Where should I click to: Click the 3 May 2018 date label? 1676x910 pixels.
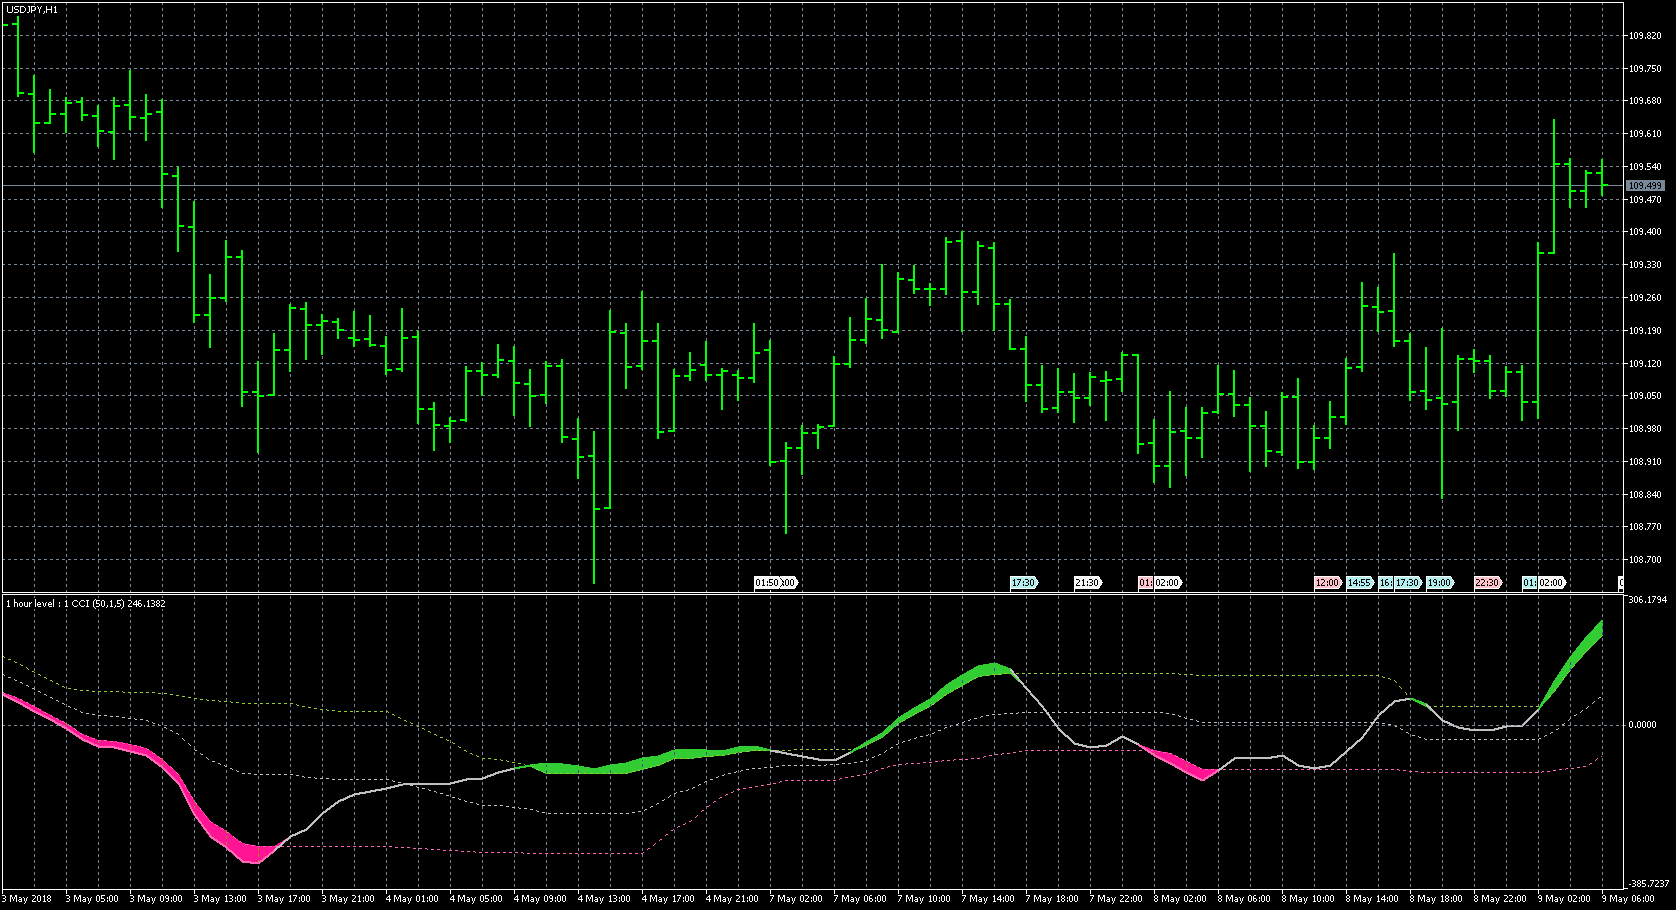pos(28,899)
